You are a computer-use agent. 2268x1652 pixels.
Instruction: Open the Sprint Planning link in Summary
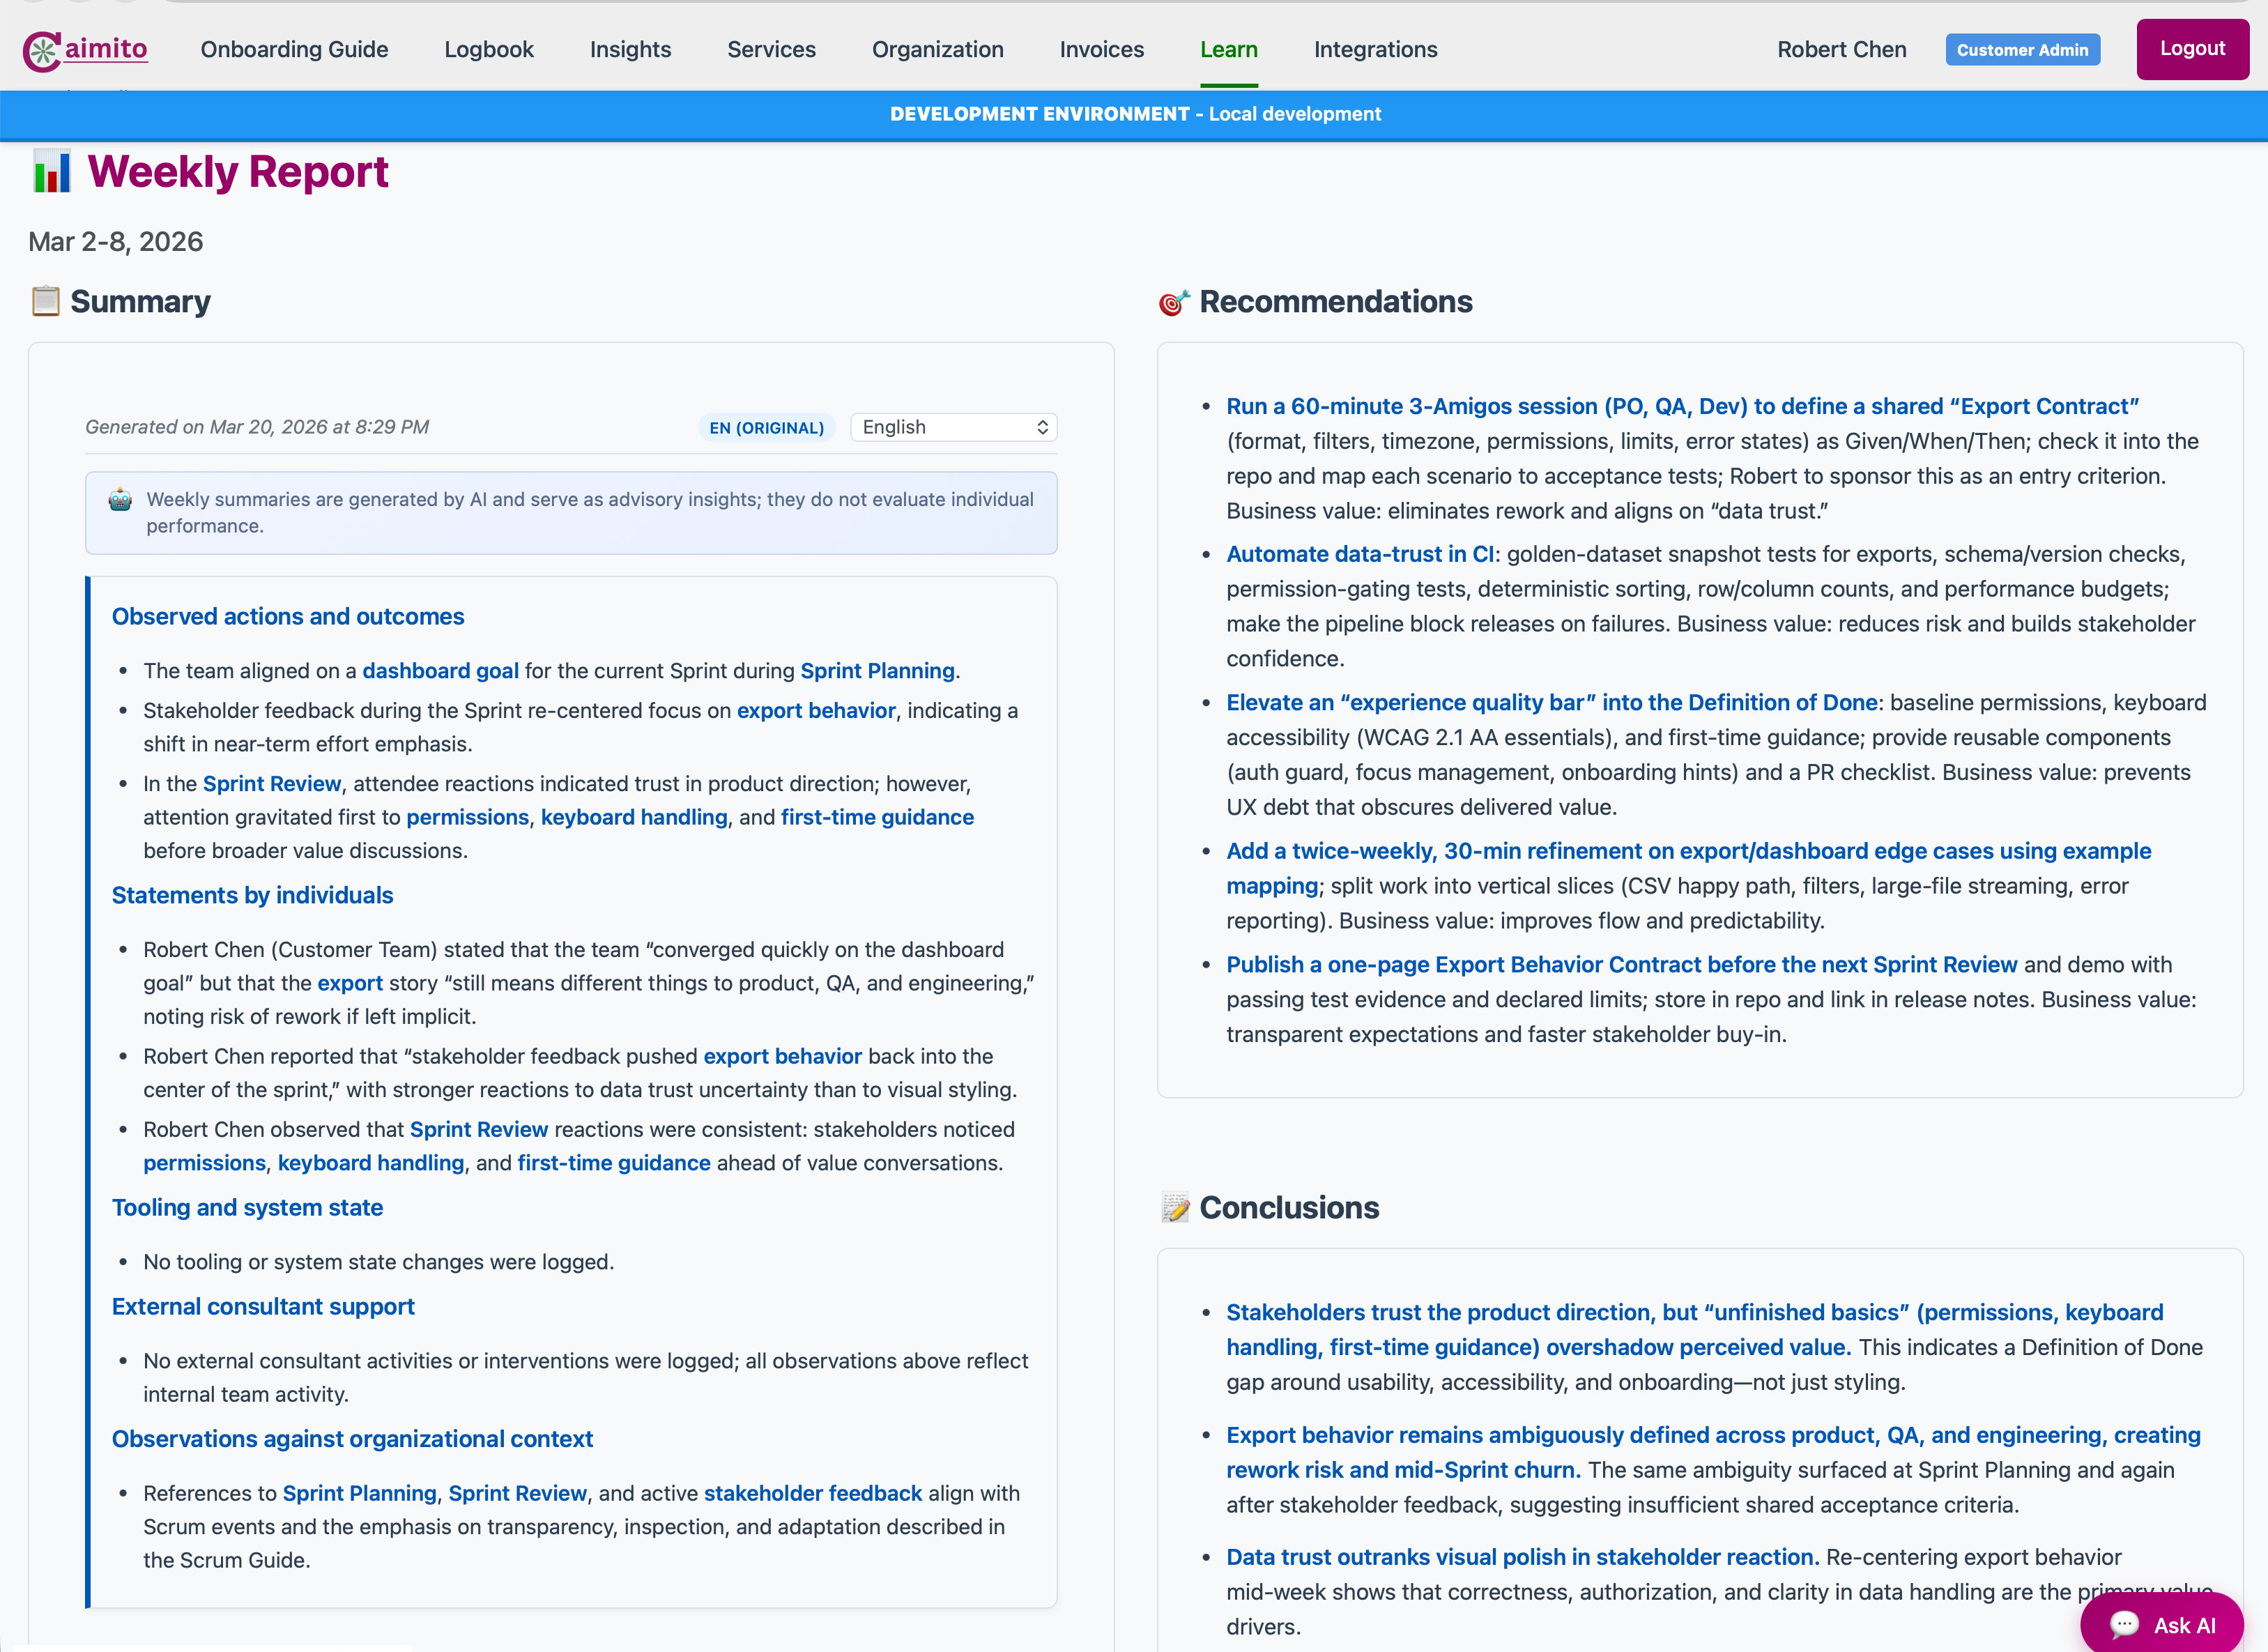click(x=877, y=671)
